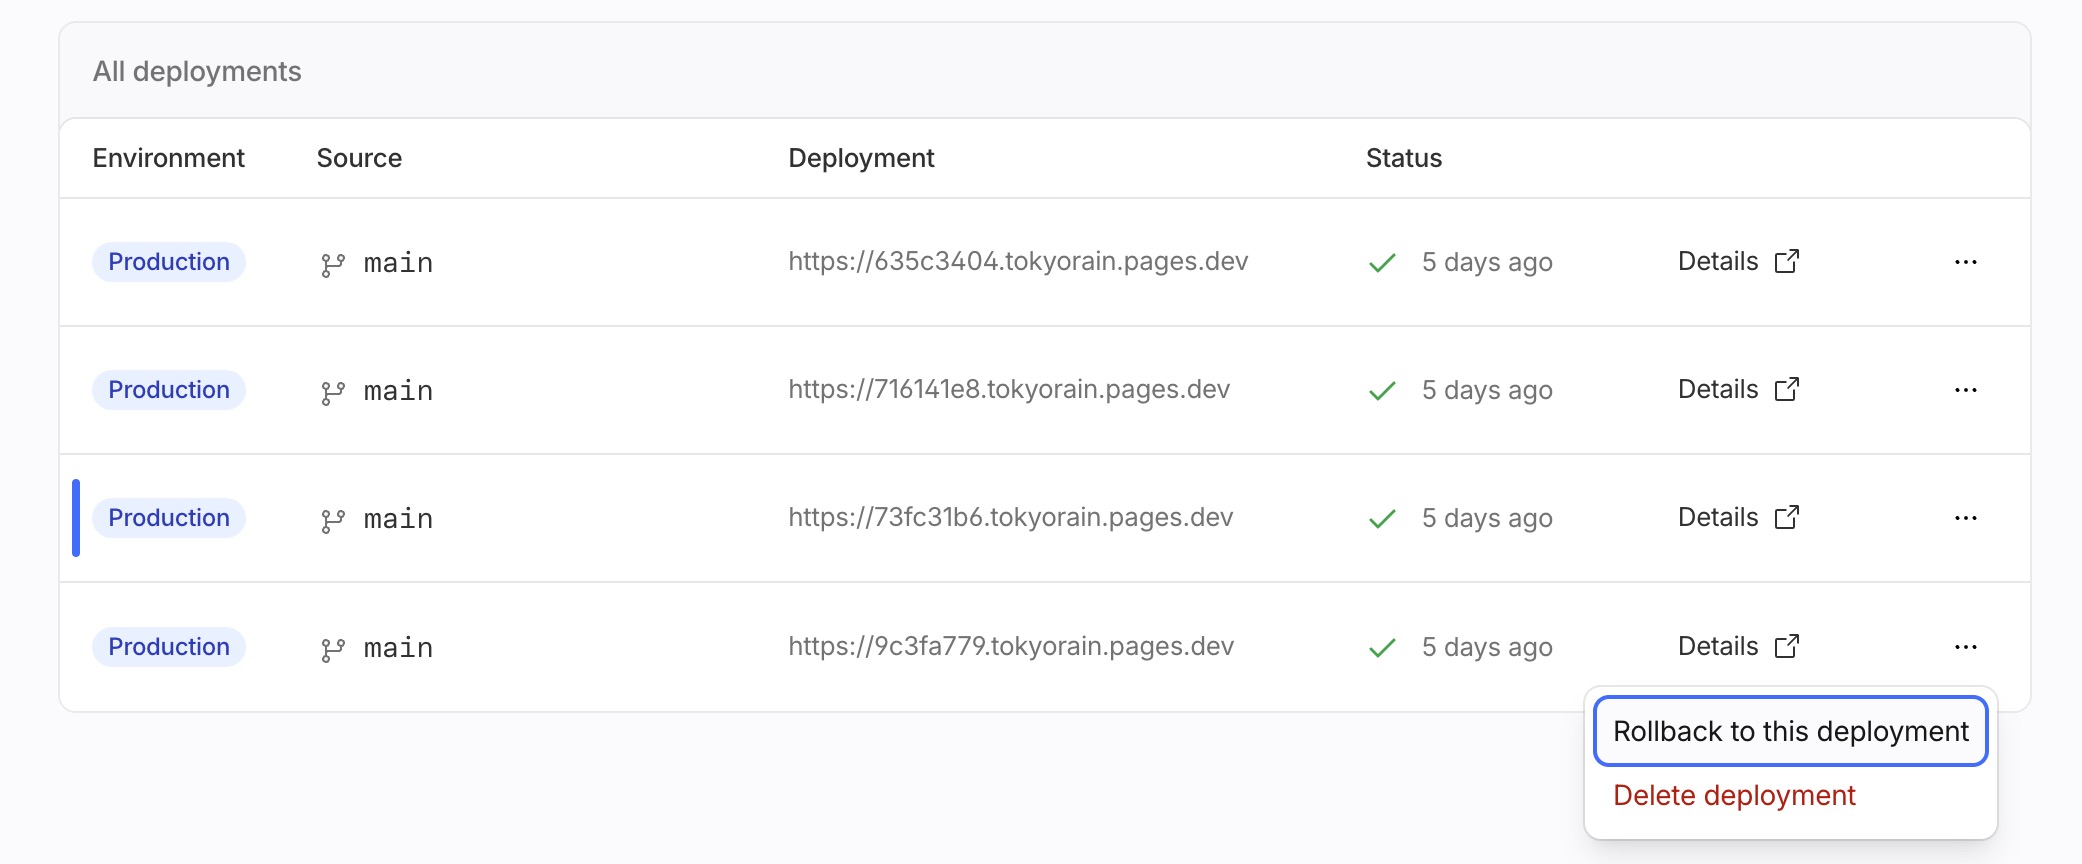2082x864 pixels.
Task: Click success checkmark on 73fc31b6 row
Action: coord(1382,519)
